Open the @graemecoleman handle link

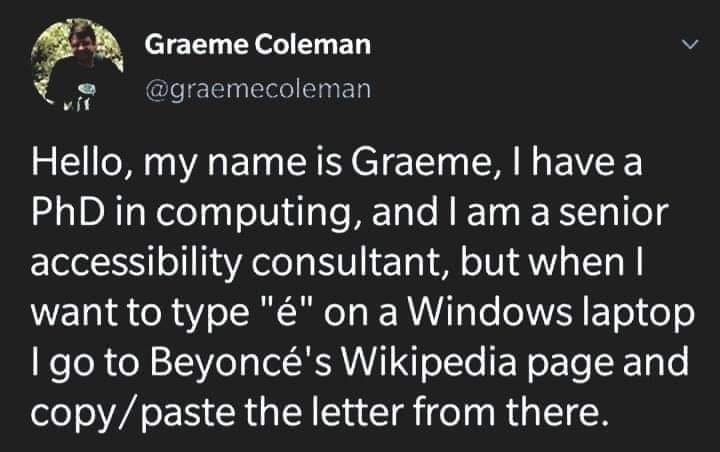click(258, 89)
